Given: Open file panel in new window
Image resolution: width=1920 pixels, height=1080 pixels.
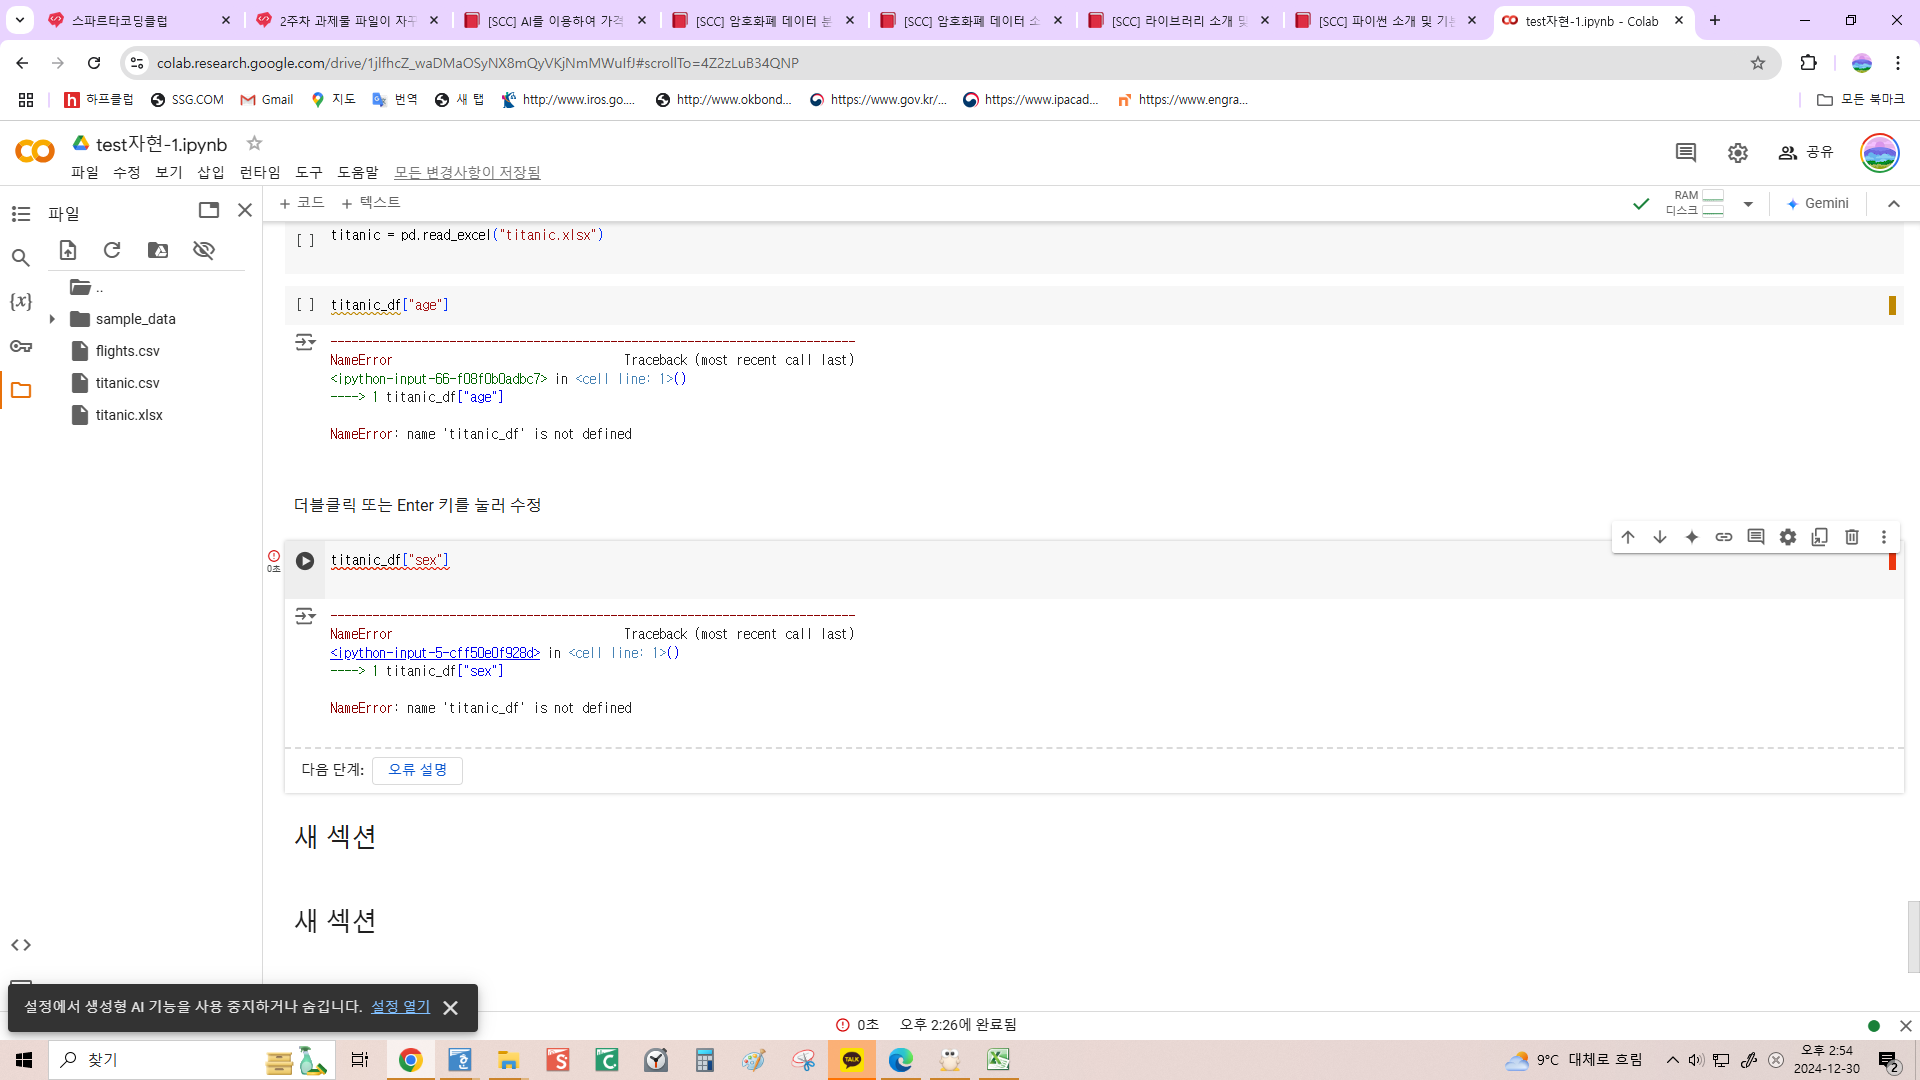Looking at the screenshot, I should (x=209, y=210).
